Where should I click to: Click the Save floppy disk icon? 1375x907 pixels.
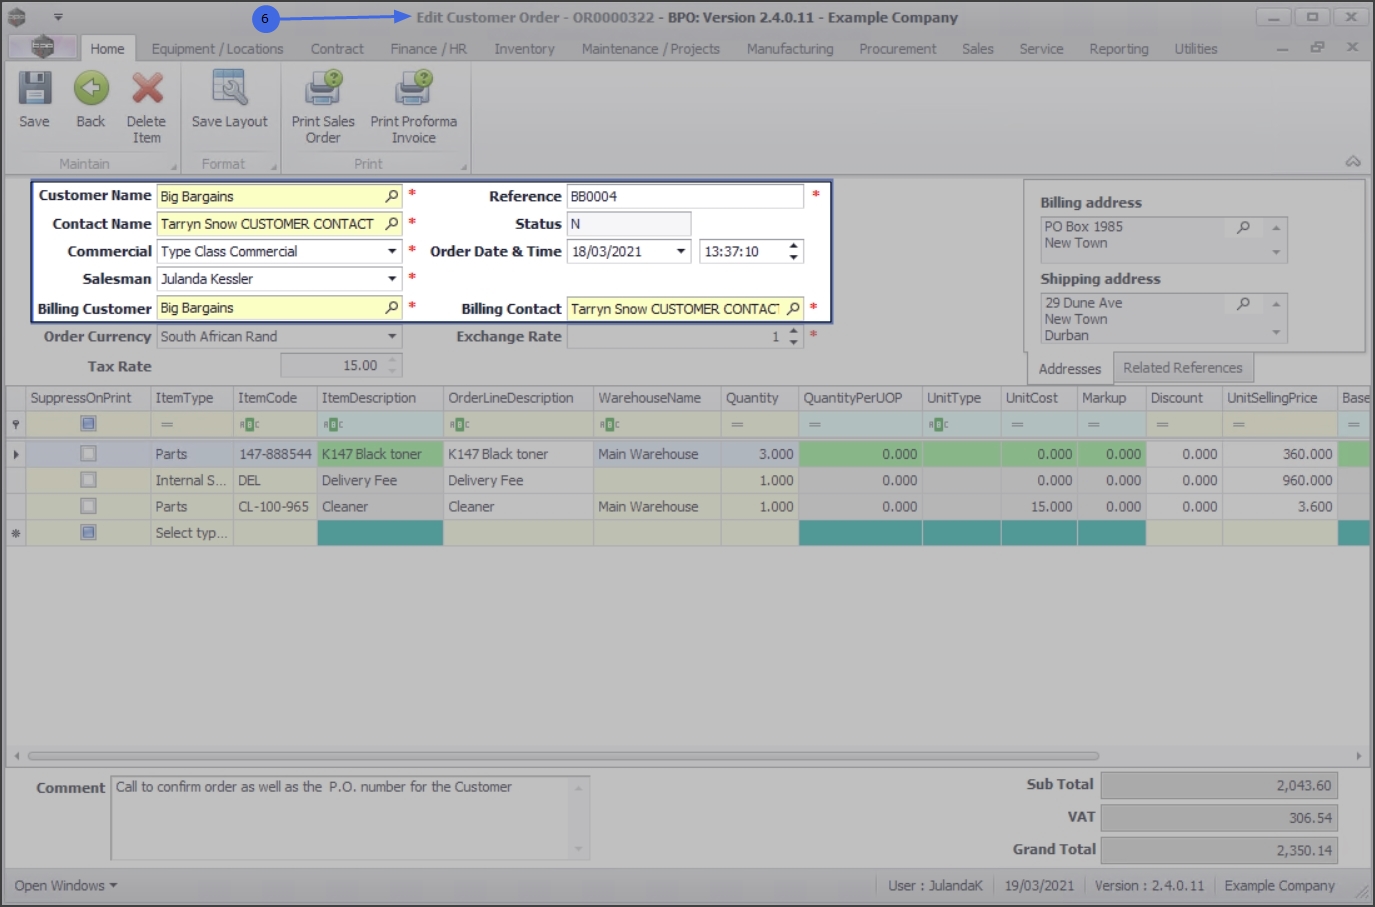point(34,89)
